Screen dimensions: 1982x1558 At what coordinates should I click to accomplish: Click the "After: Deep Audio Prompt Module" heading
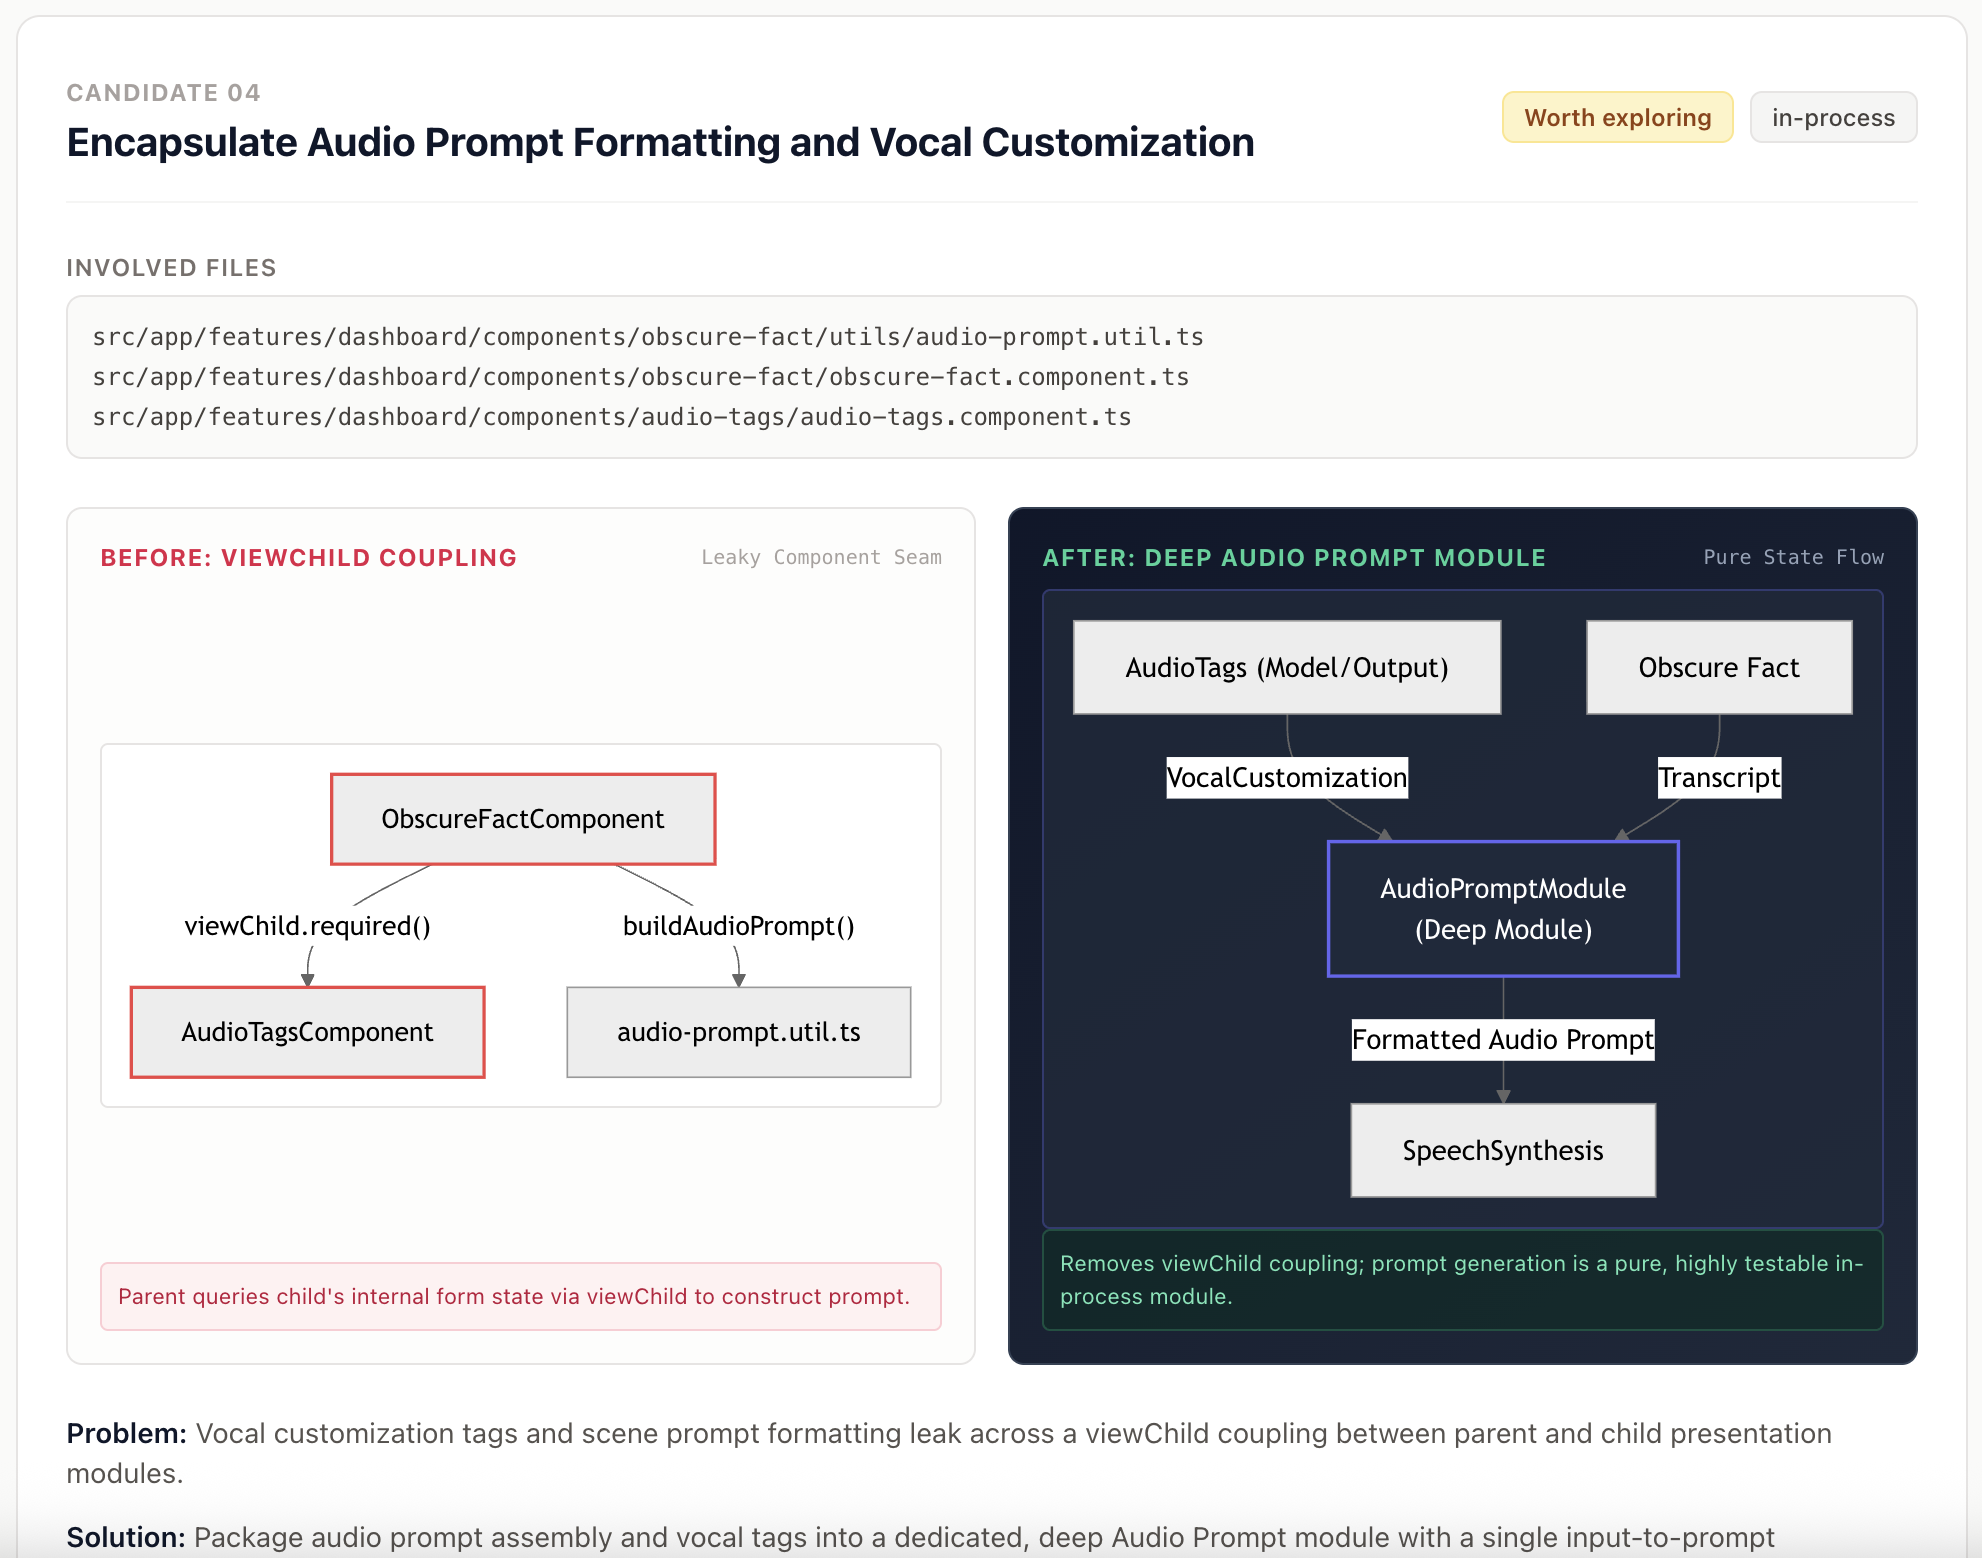(1294, 558)
